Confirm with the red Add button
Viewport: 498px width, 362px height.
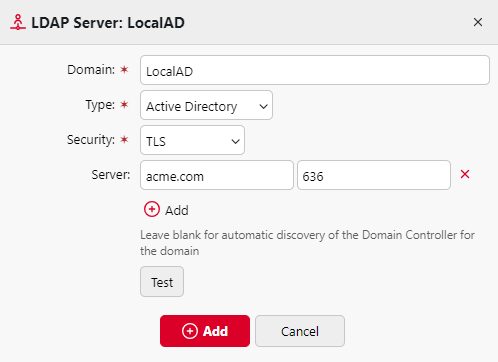click(x=205, y=331)
